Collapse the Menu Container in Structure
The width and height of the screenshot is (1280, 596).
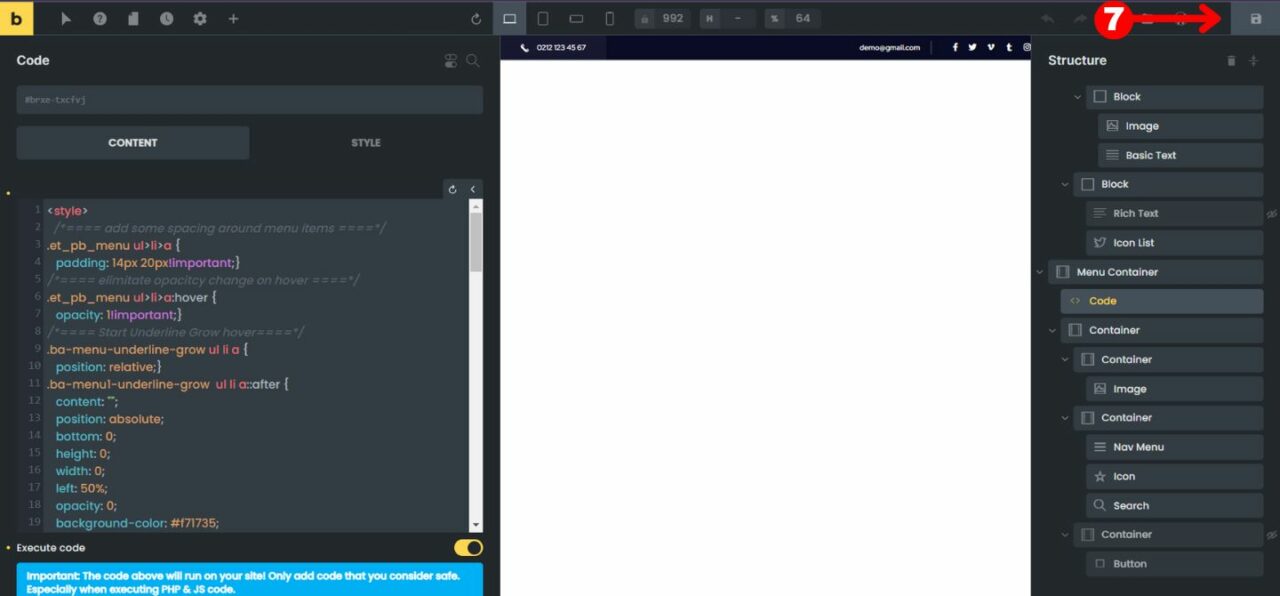(1039, 271)
